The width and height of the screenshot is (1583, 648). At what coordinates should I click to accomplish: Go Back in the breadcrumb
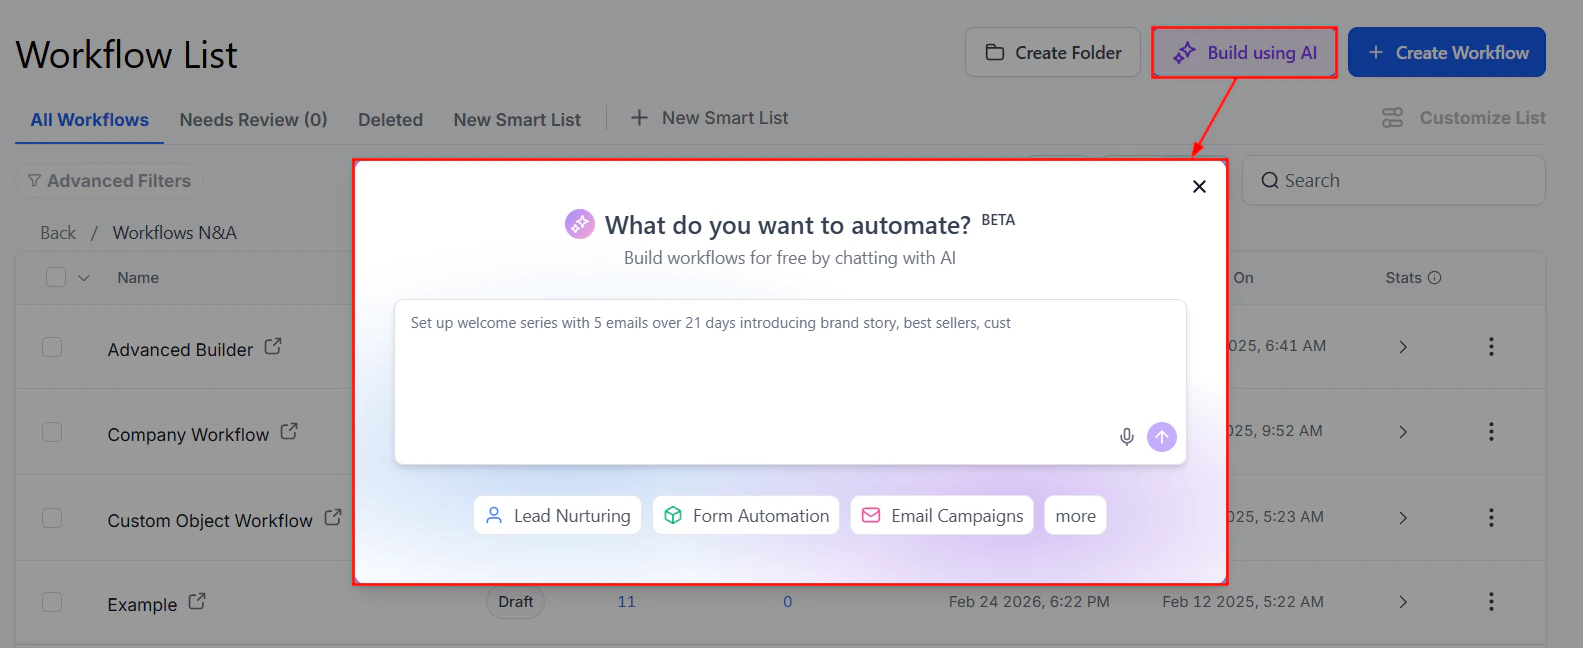[58, 233]
